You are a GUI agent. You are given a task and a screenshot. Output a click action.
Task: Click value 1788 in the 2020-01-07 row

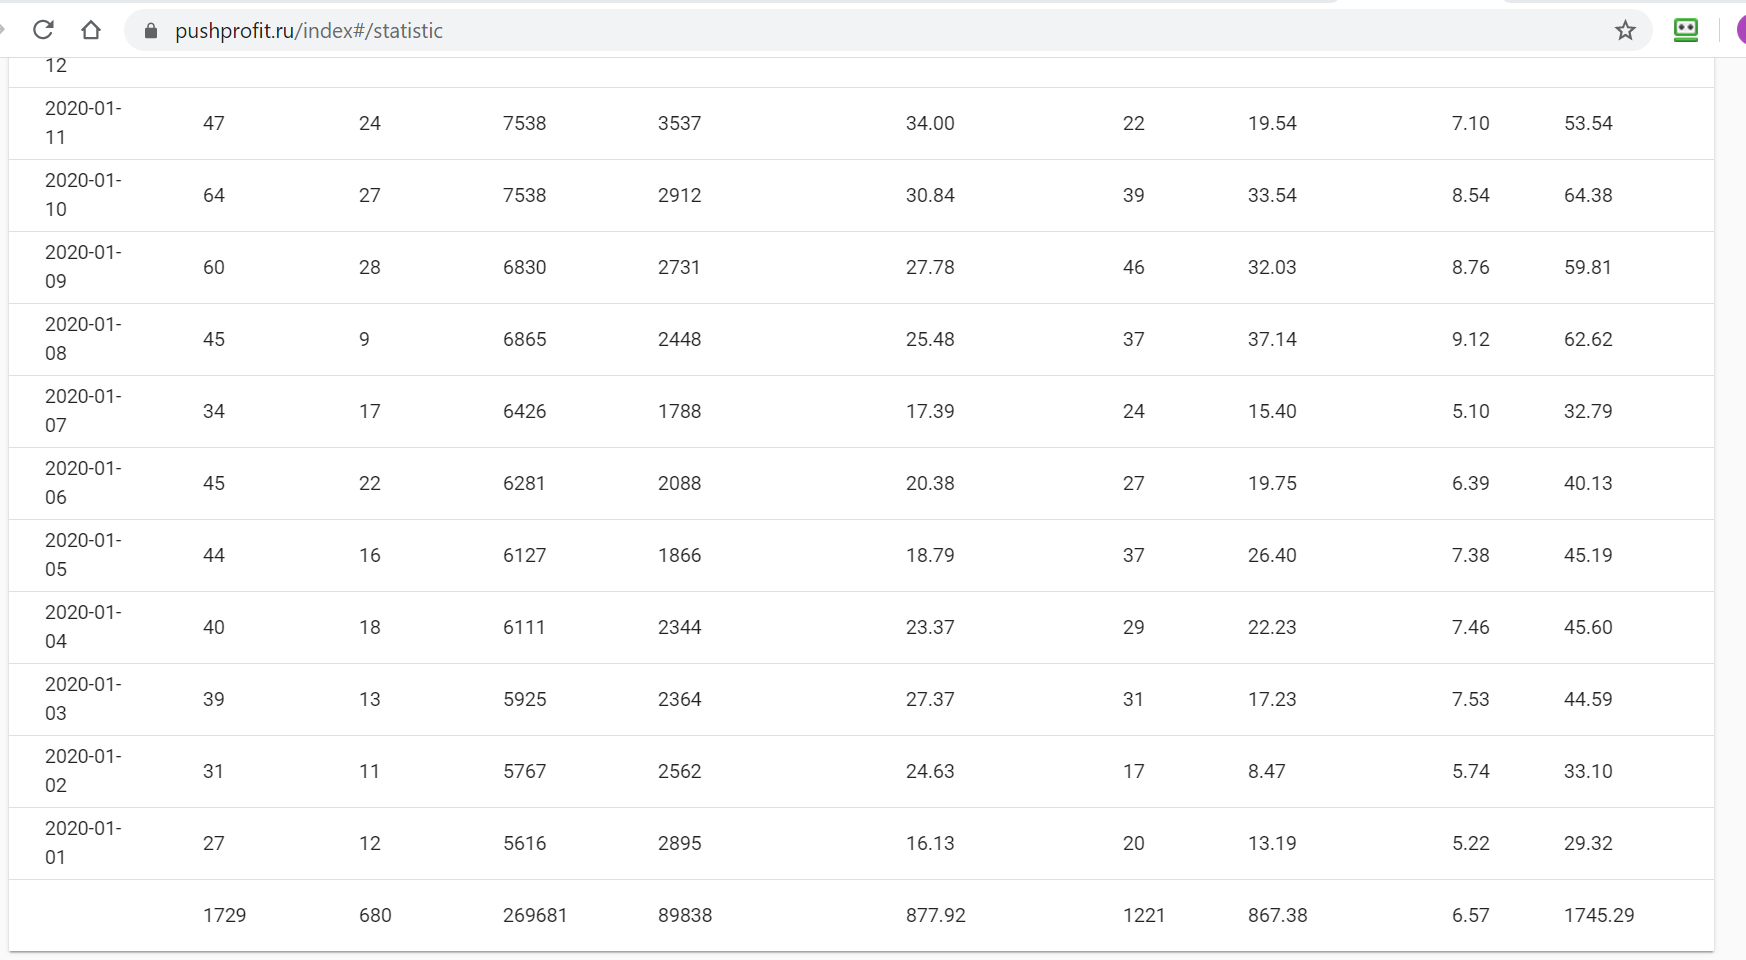[x=679, y=411]
